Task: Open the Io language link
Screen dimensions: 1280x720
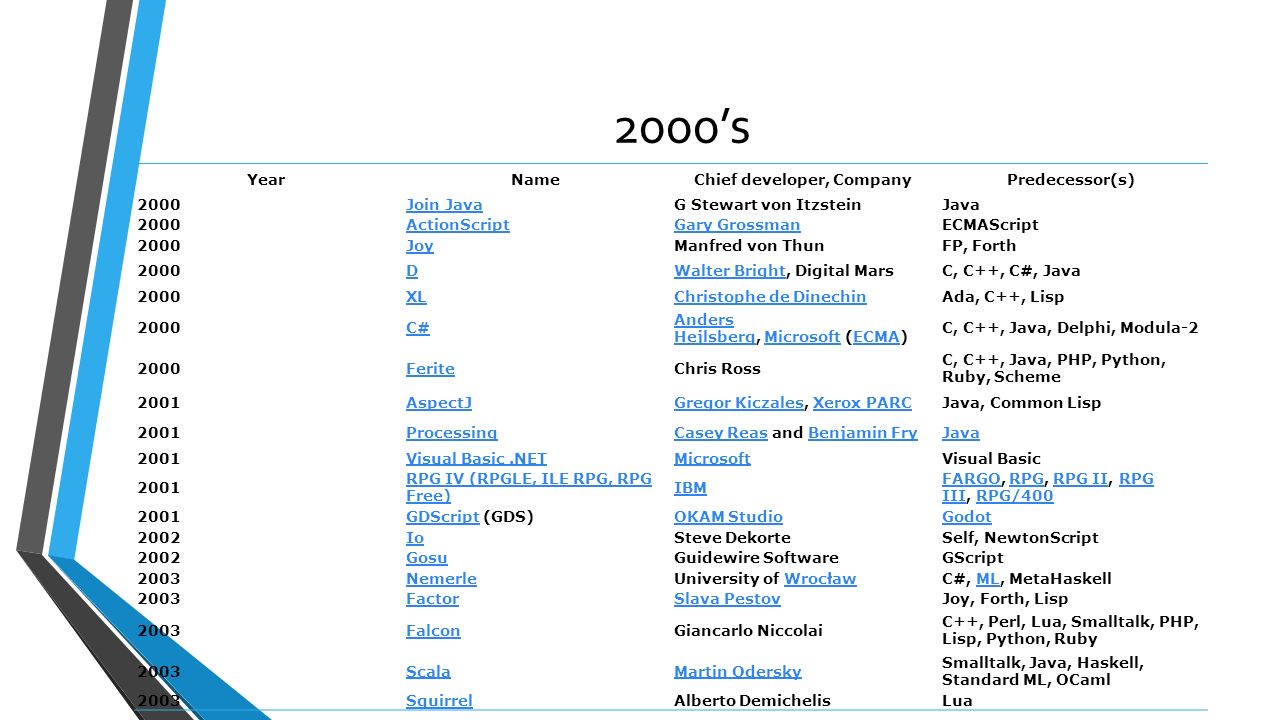Action: [415, 538]
